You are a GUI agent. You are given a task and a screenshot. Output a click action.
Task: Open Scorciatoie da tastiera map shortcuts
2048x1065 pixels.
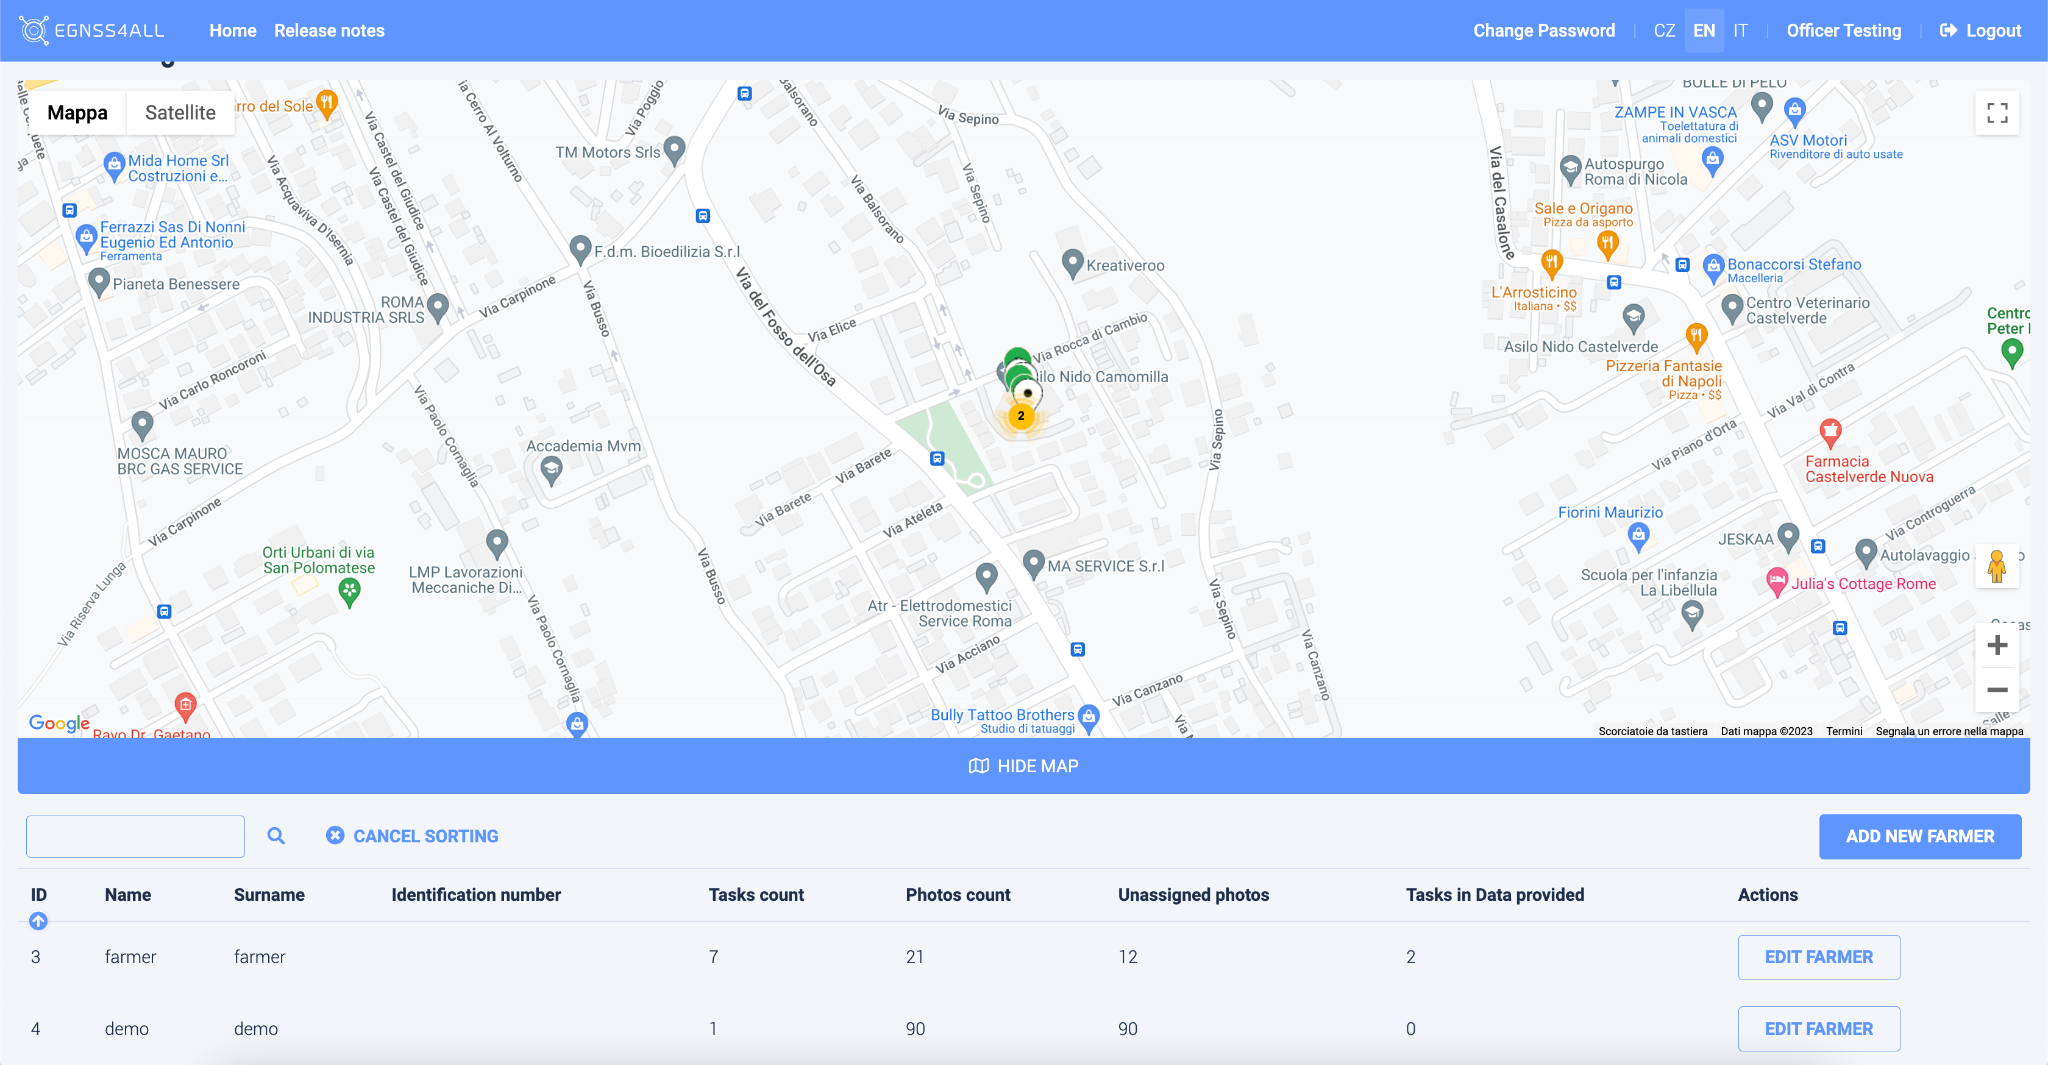click(x=1653, y=731)
